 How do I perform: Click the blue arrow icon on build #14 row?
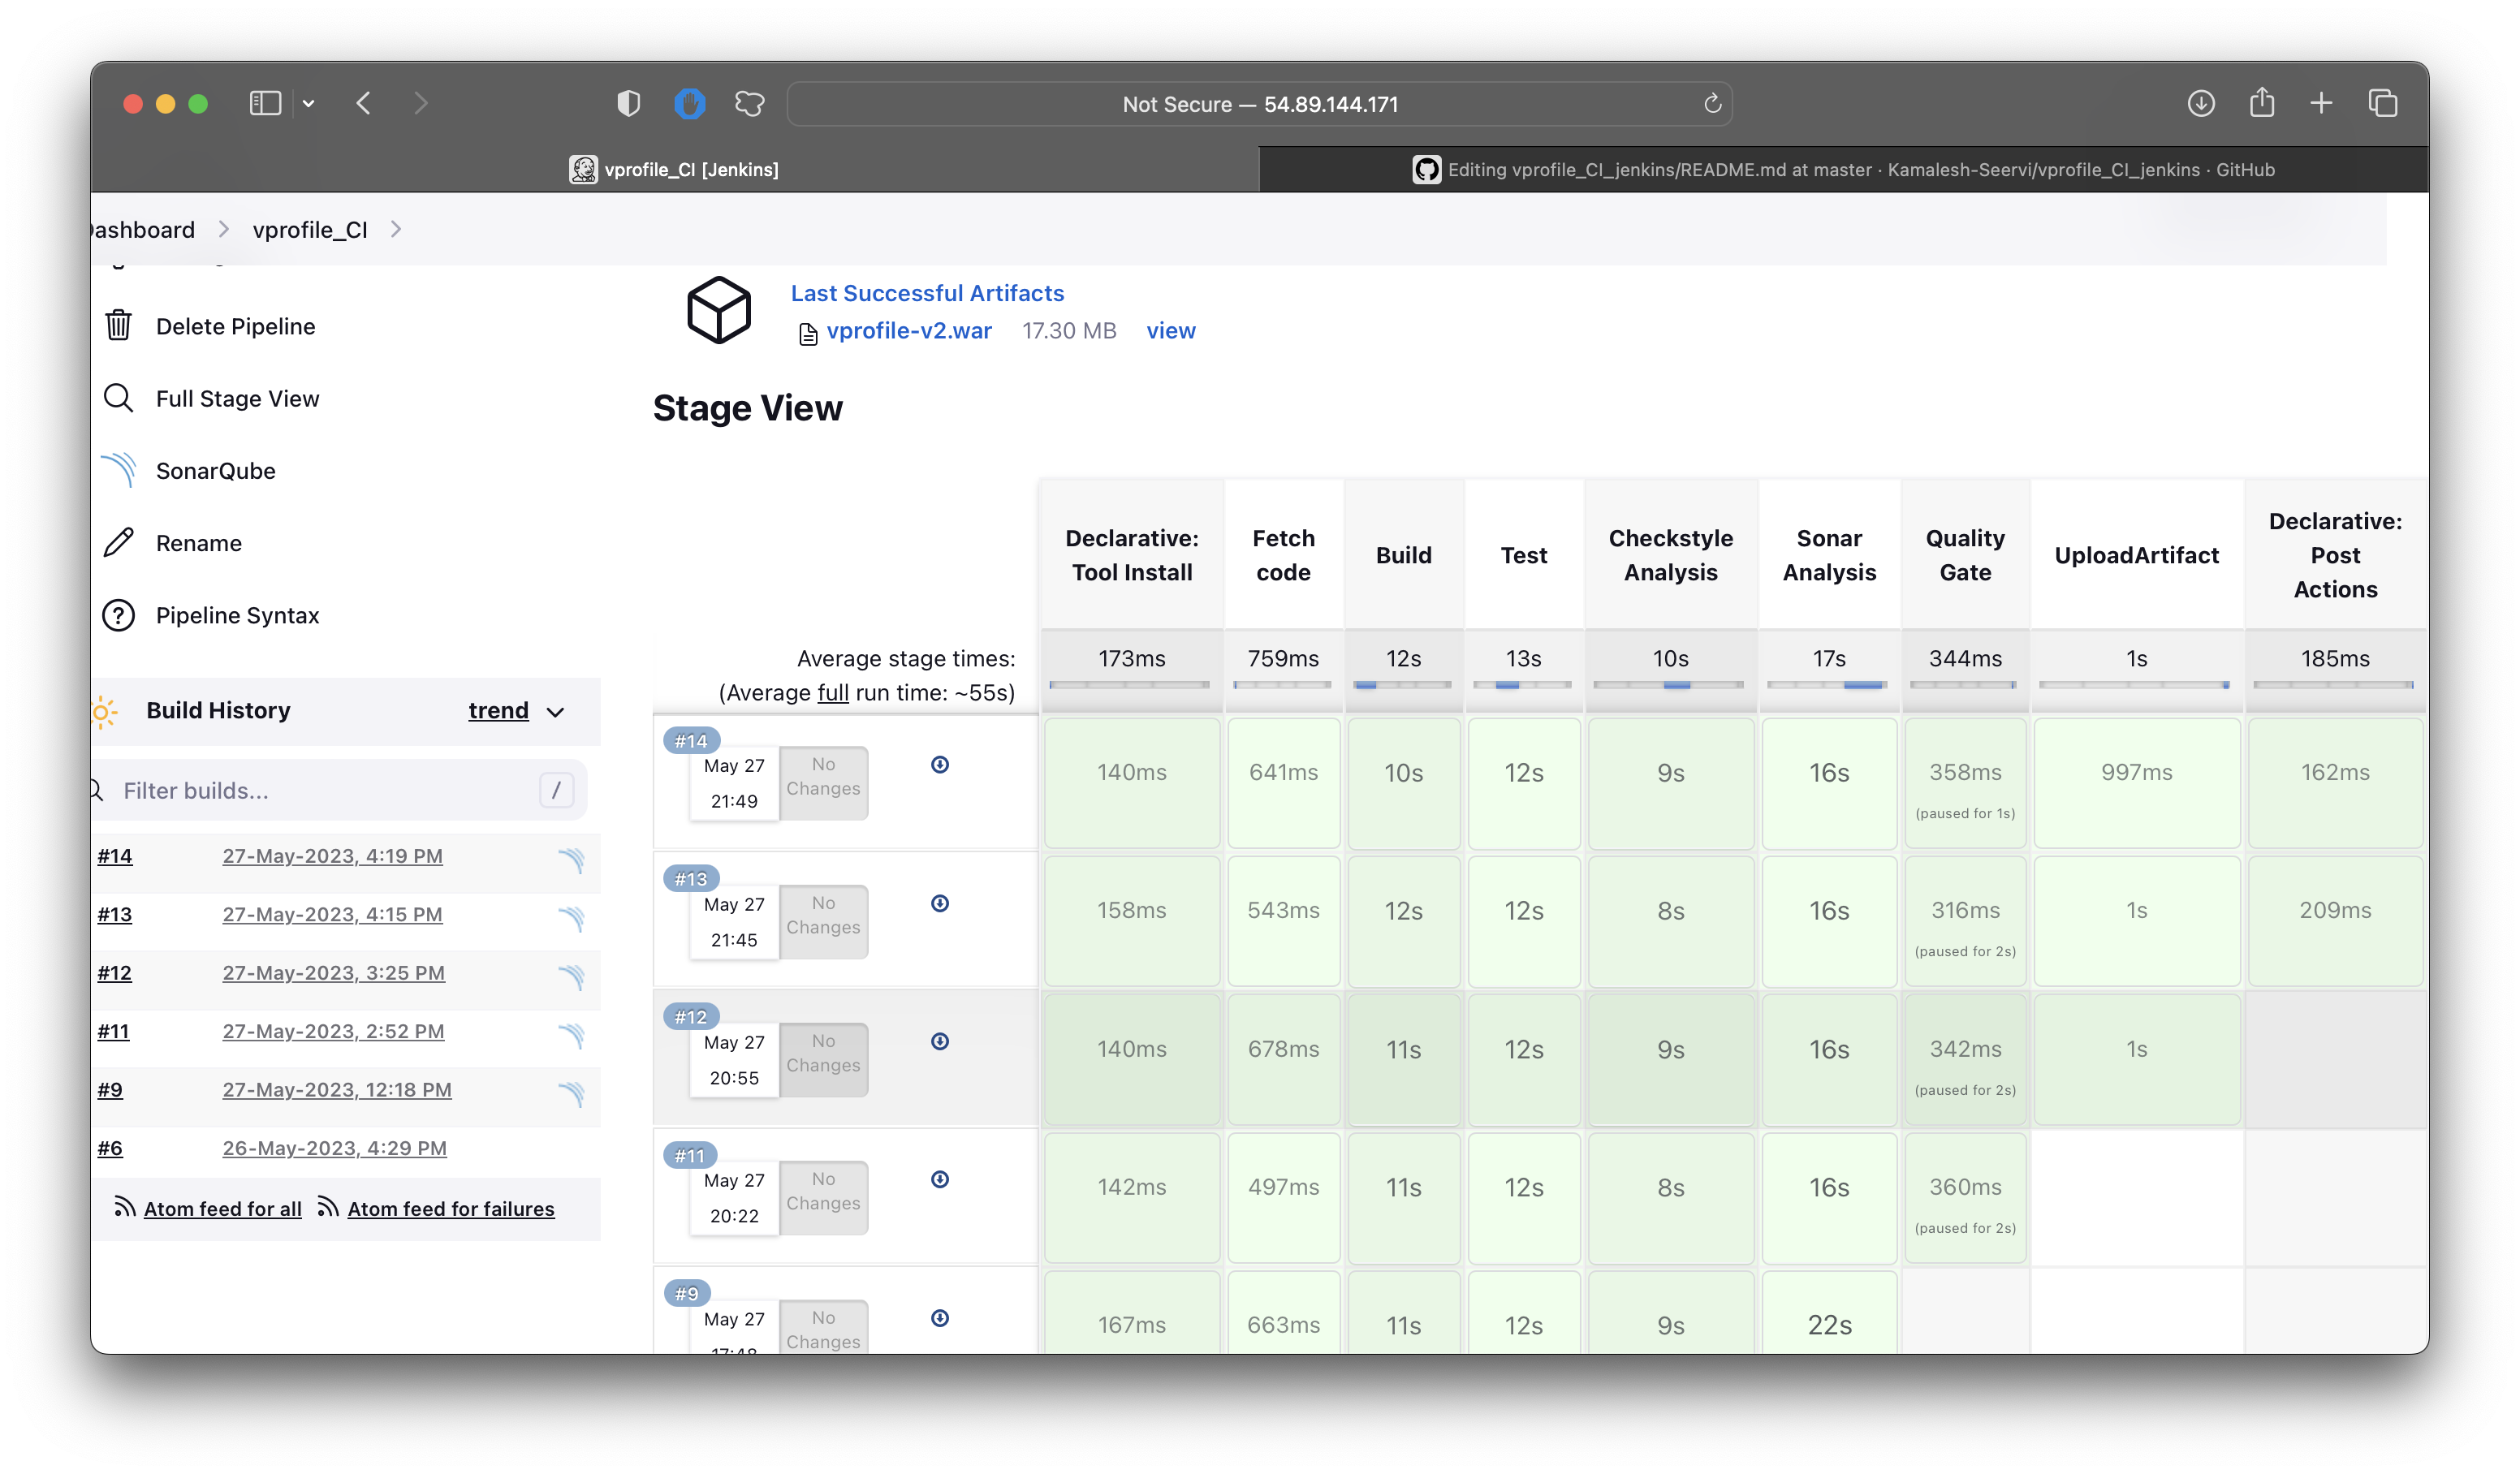point(940,764)
